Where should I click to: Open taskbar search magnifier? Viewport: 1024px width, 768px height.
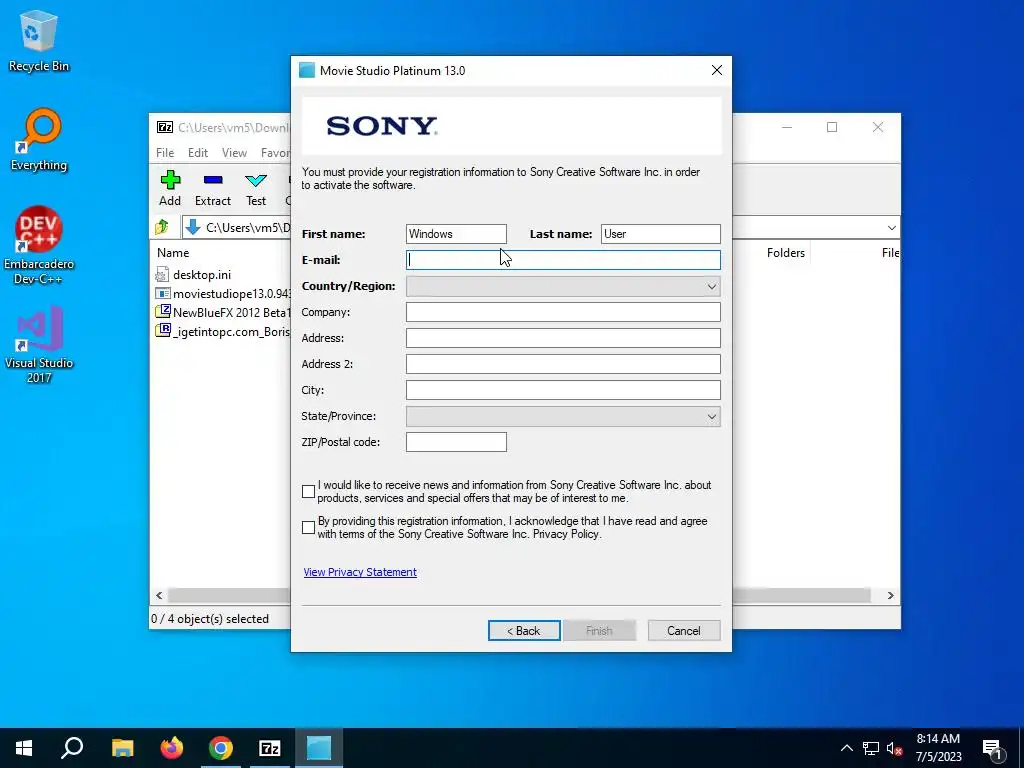(72, 748)
